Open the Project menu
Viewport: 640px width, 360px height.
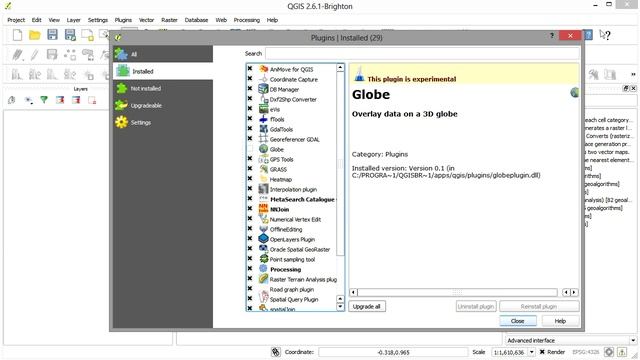(x=16, y=20)
